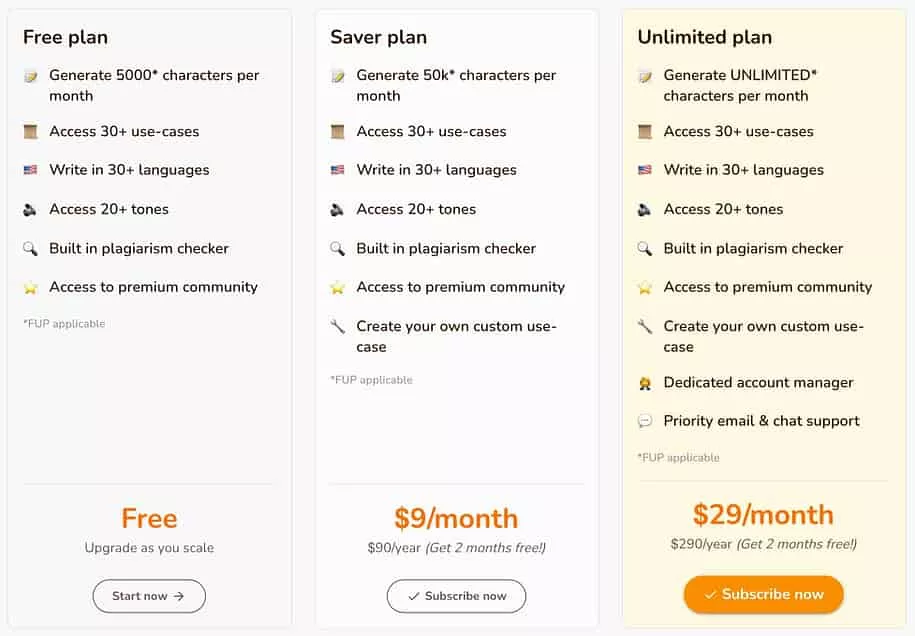Click Priority email & chat support text

click(x=761, y=421)
